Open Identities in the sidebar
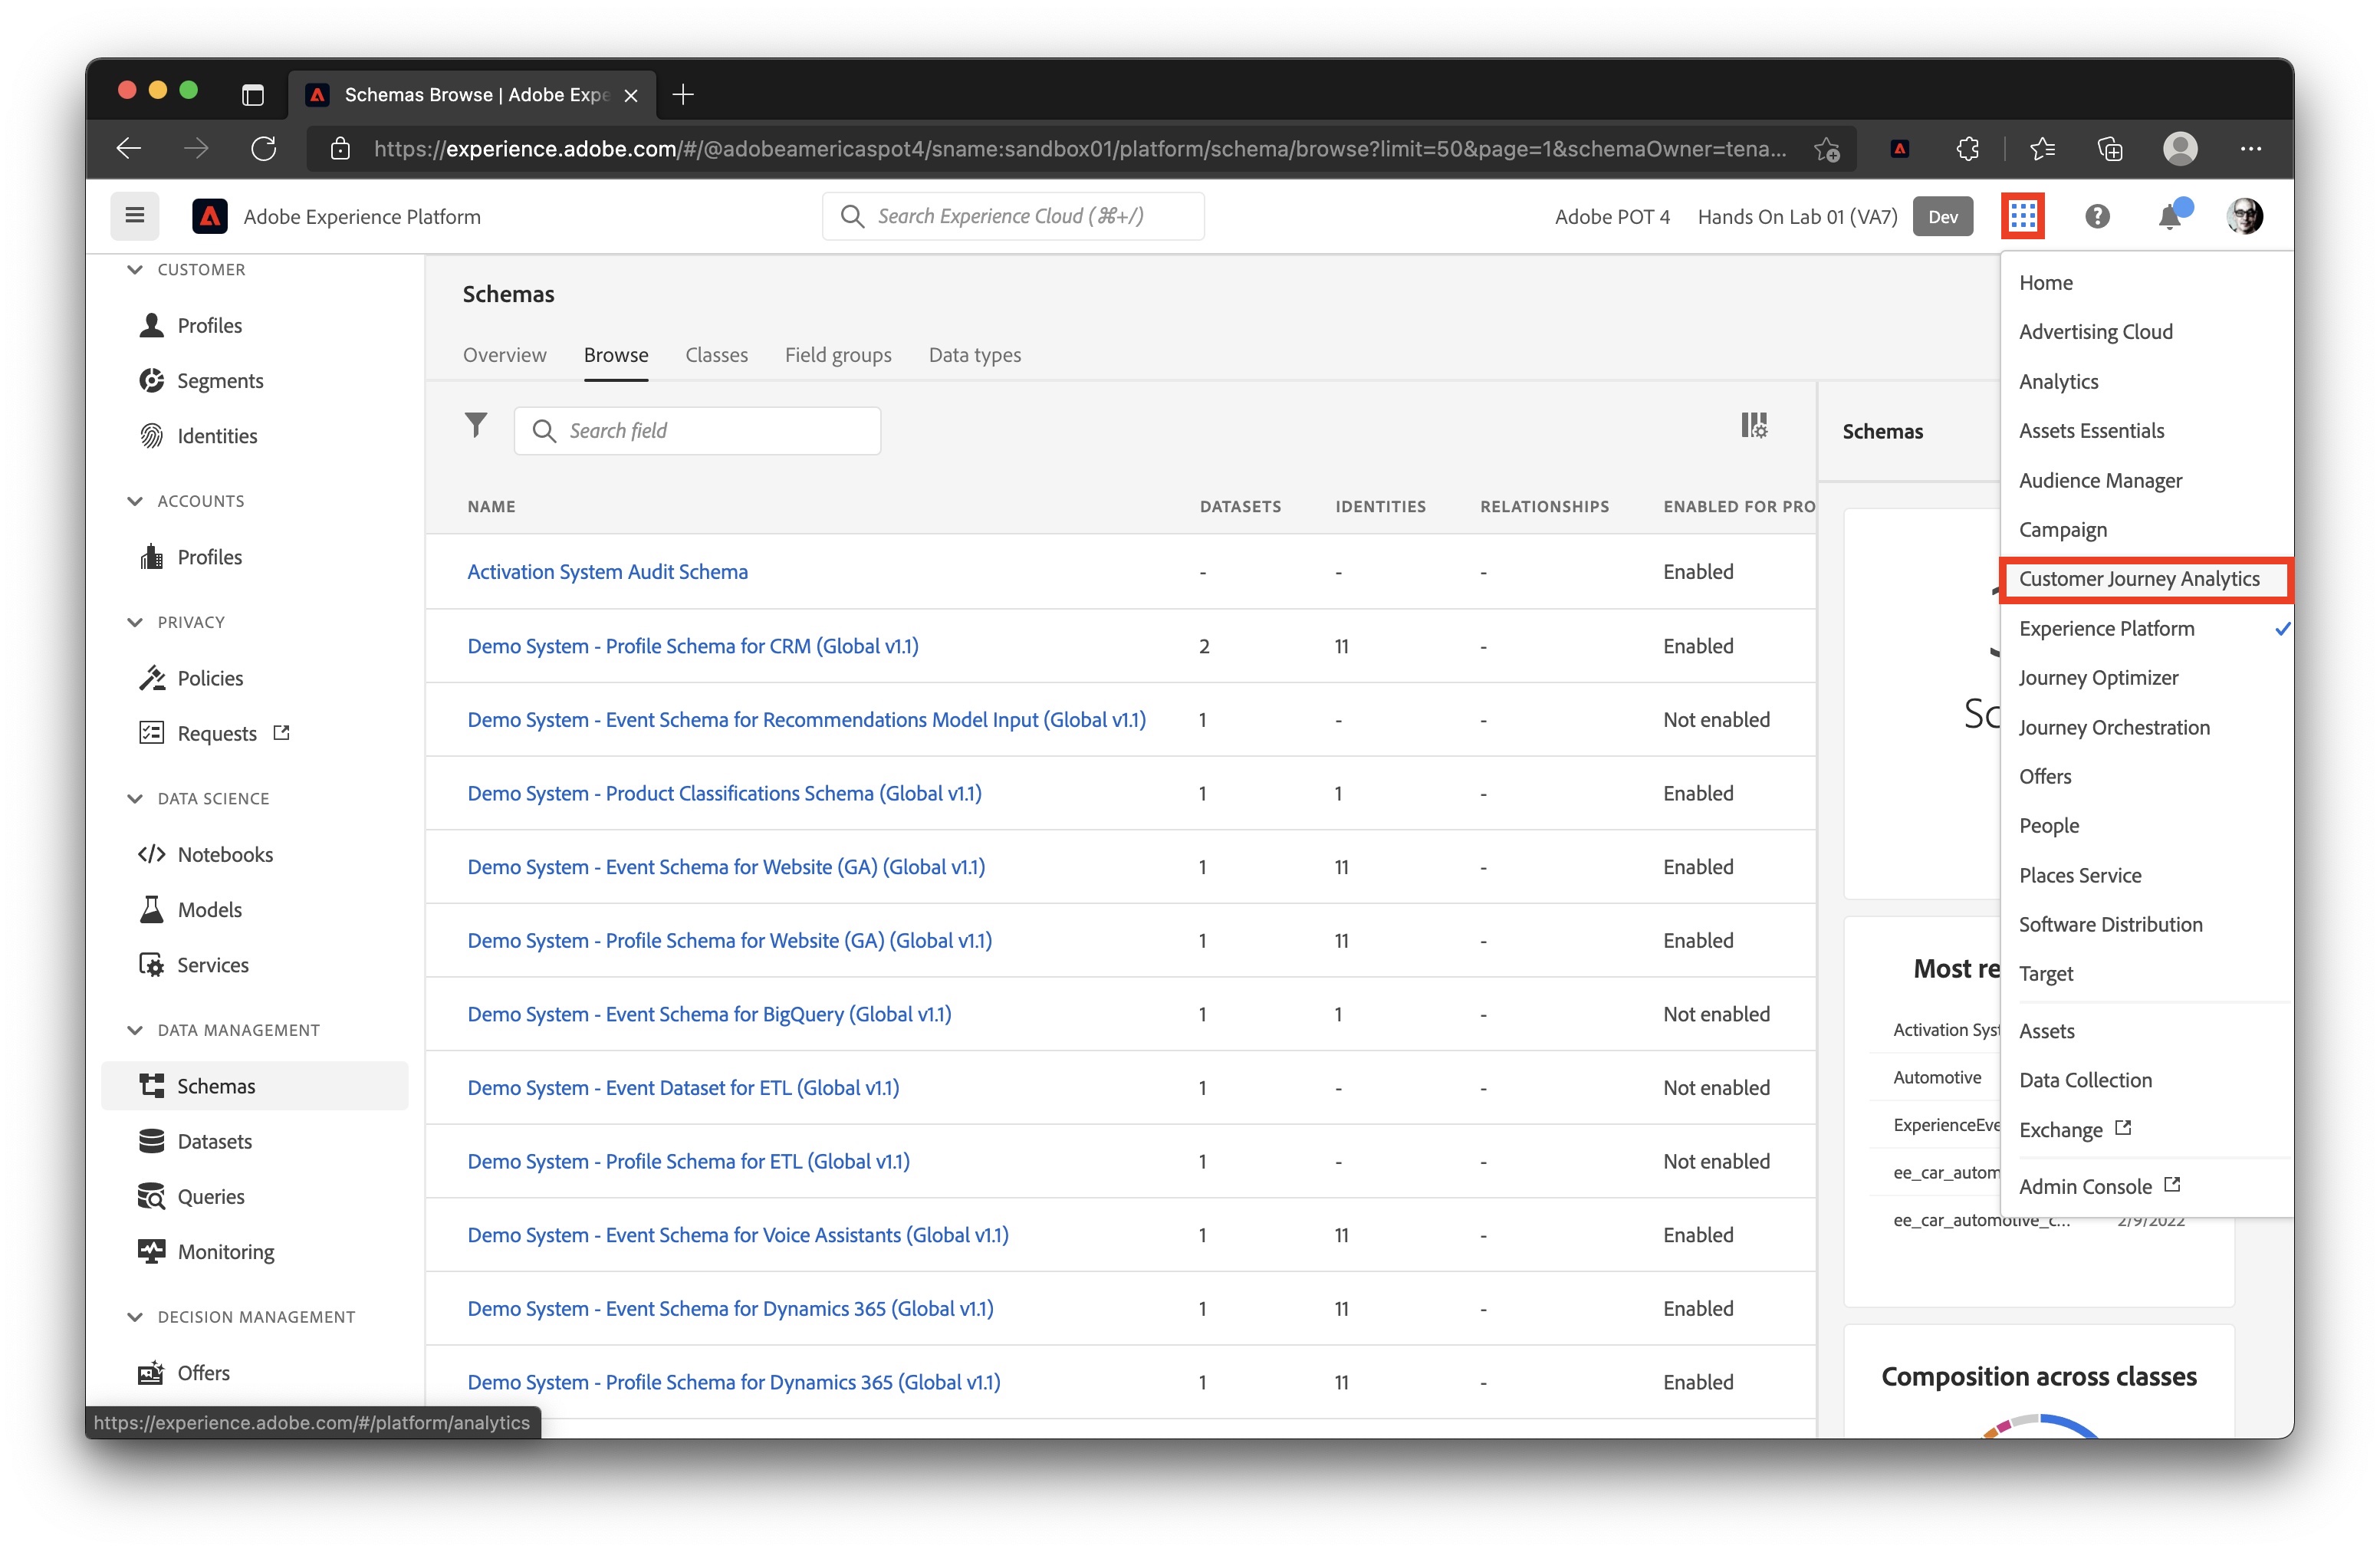Image resolution: width=2380 pixels, height=1552 pixels. point(217,436)
